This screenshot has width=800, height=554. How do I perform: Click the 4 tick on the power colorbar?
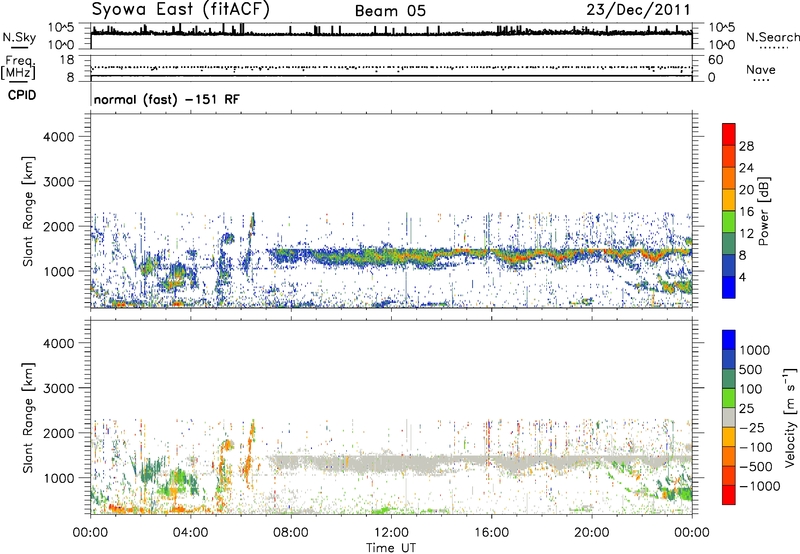[x=743, y=278]
